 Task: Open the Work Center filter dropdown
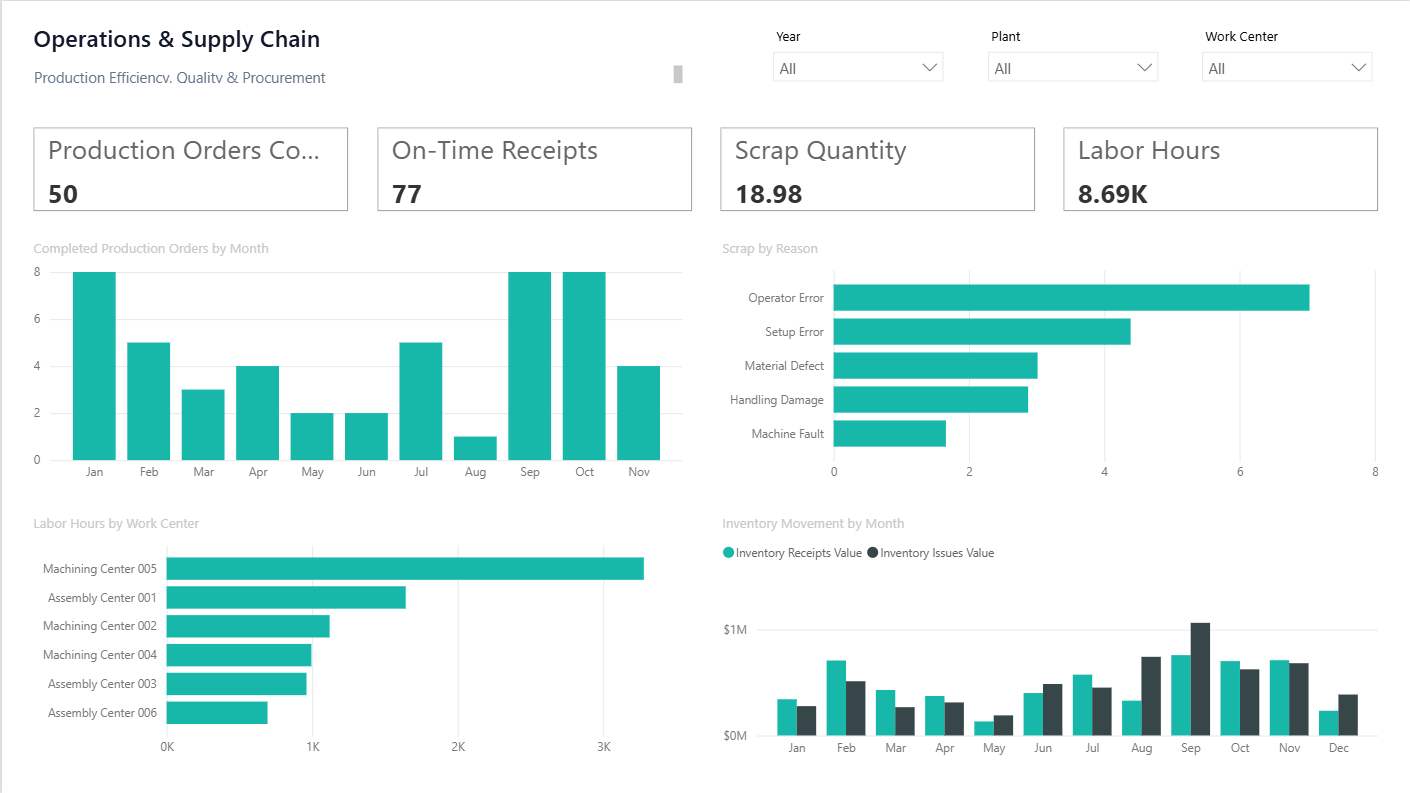(x=1287, y=67)
